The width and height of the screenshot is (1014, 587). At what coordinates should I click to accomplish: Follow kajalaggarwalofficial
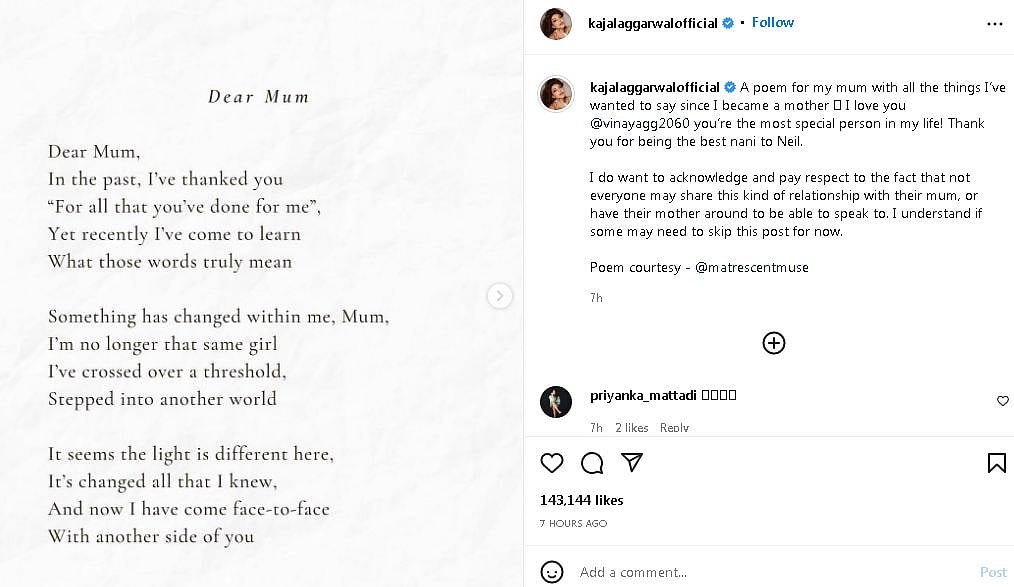[x=773, y=22]
